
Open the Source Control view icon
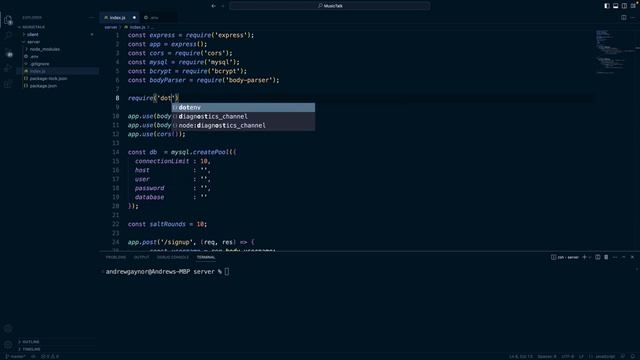coord(8,53)
